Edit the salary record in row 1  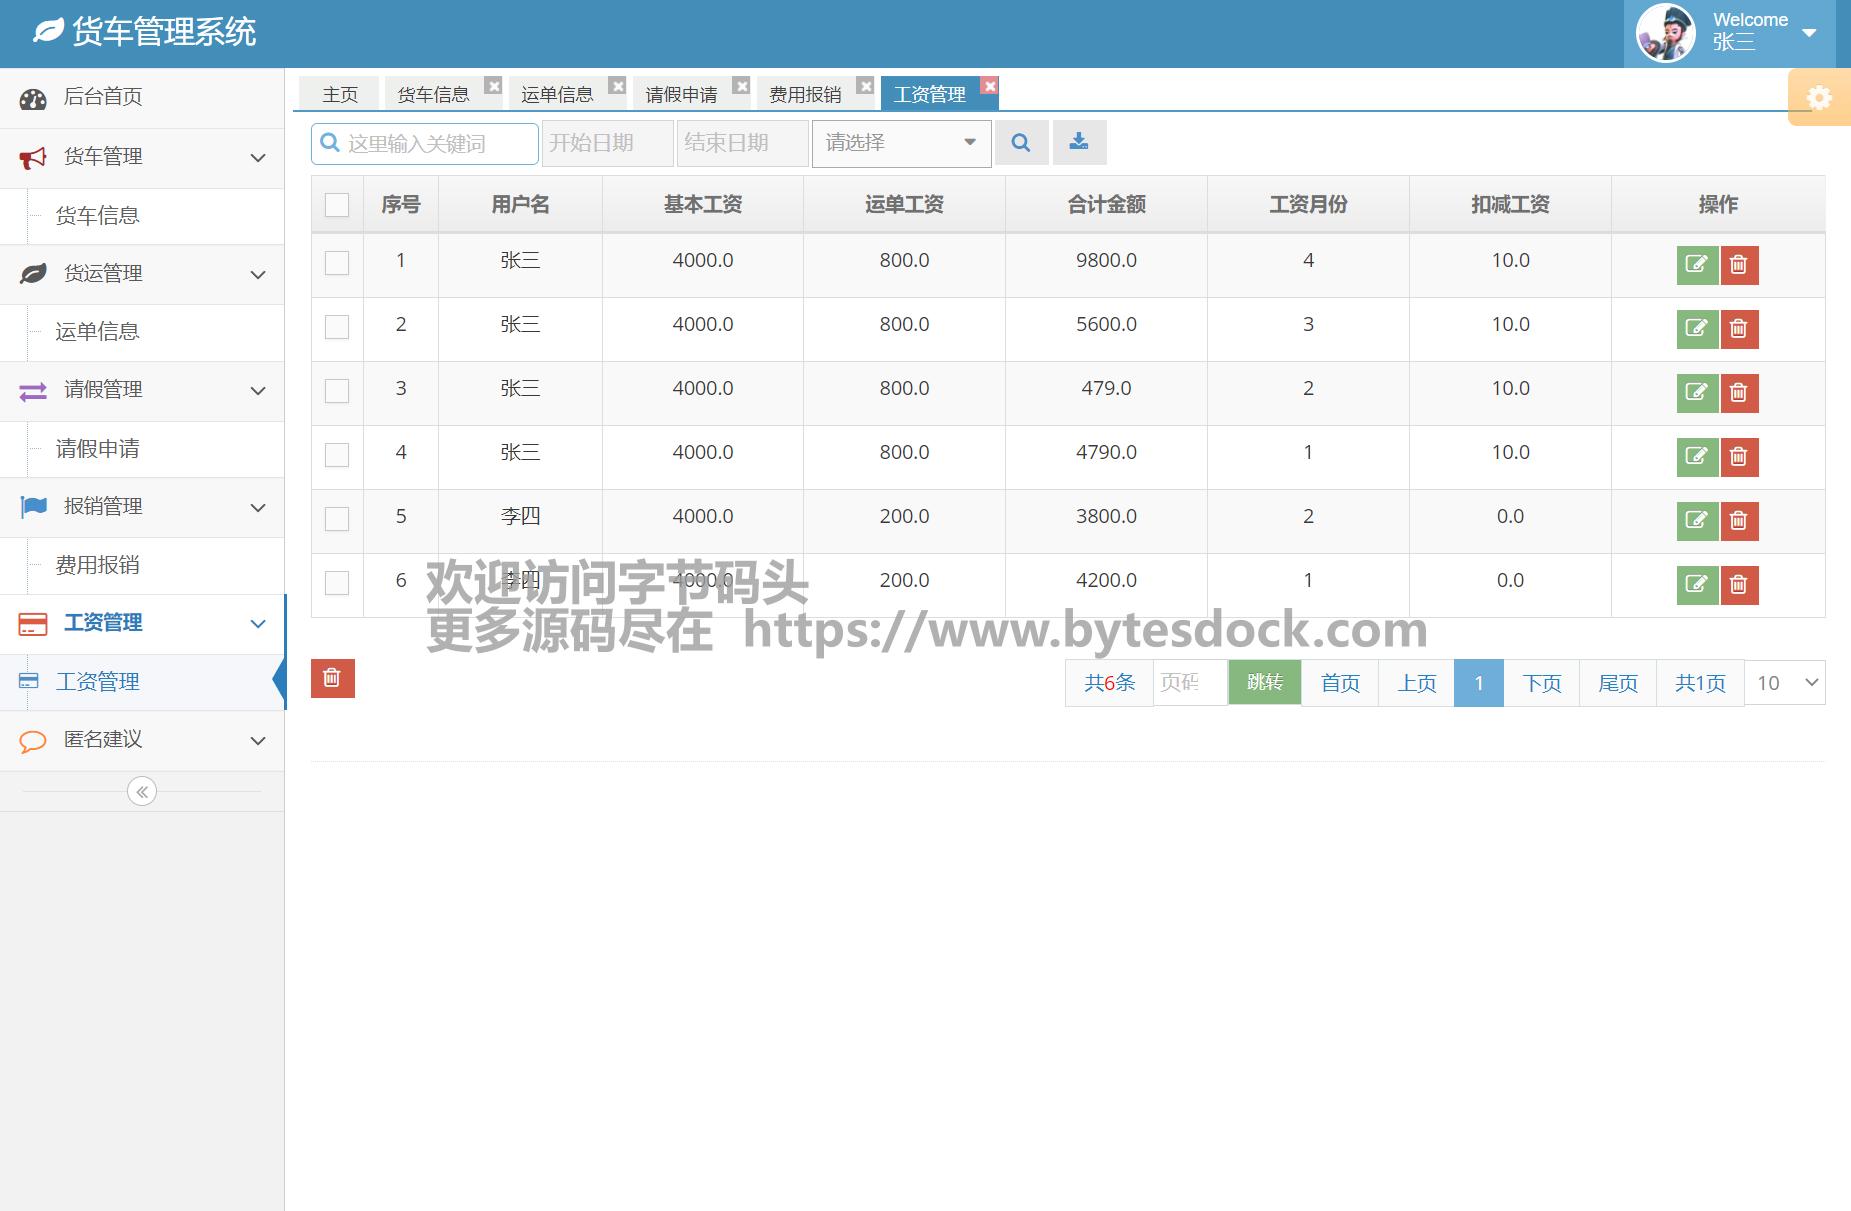tap(1696, 265)
